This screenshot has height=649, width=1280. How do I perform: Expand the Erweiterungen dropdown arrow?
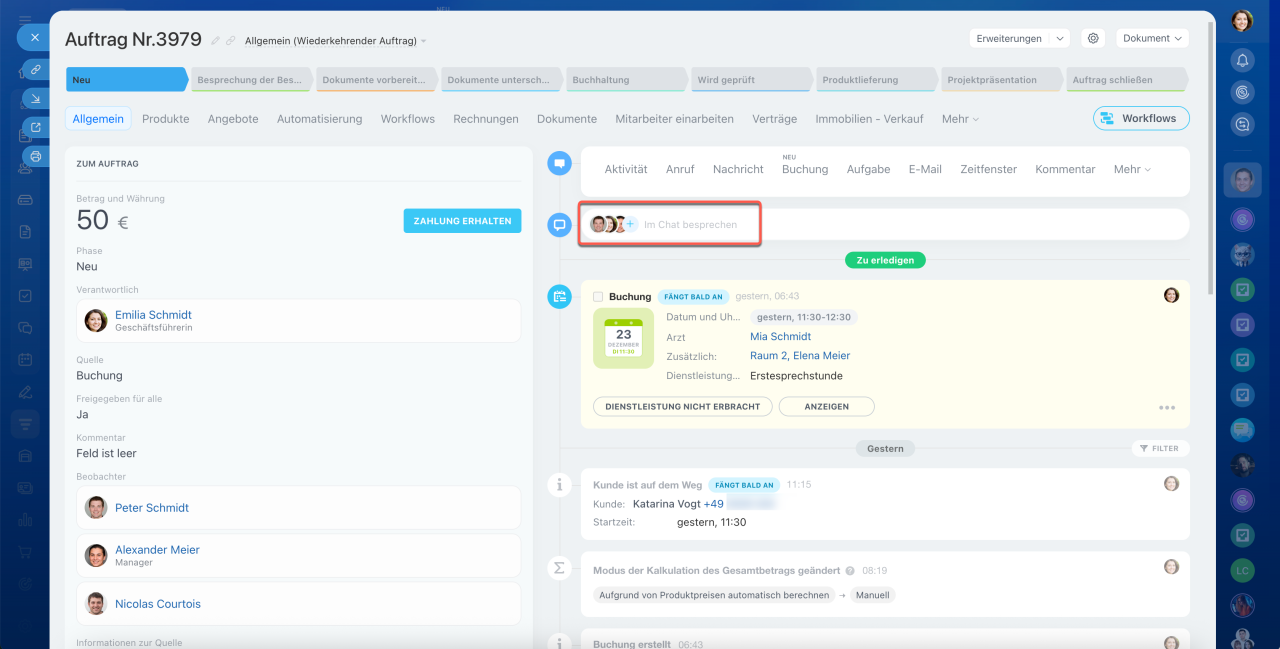click(x=1060, y=39)
